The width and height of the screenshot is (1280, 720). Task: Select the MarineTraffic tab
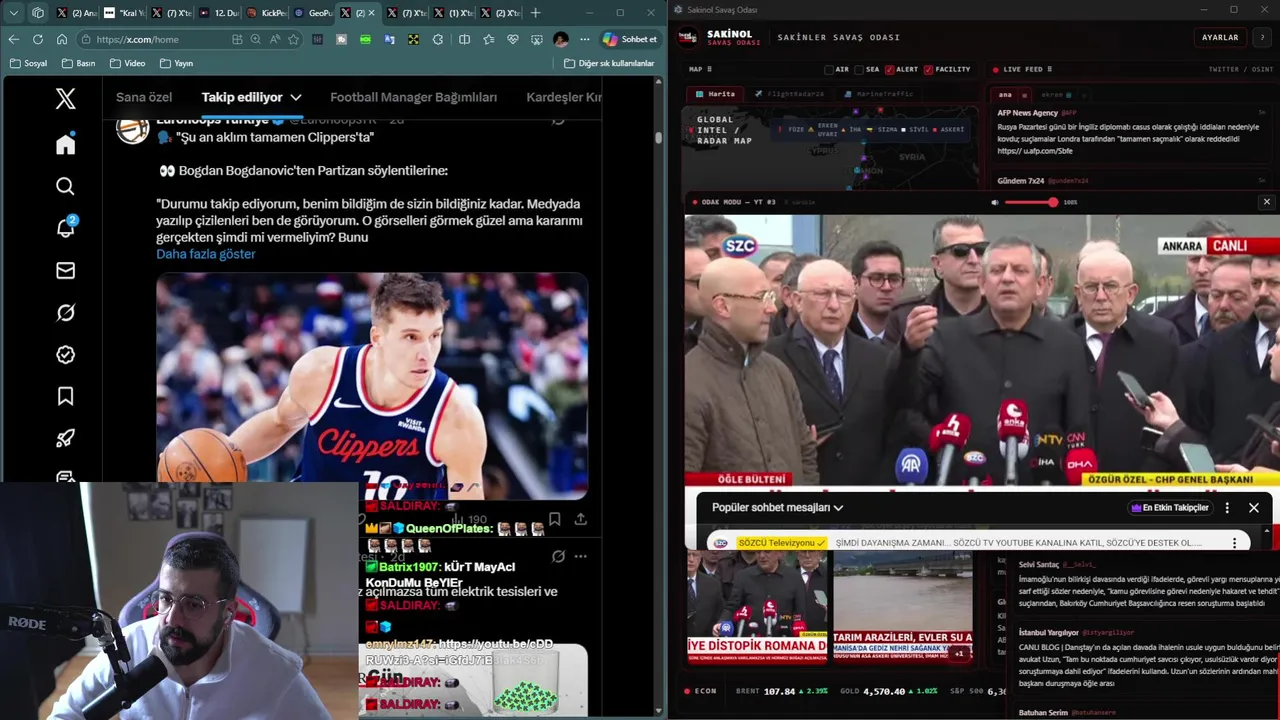tap(879, 94)
